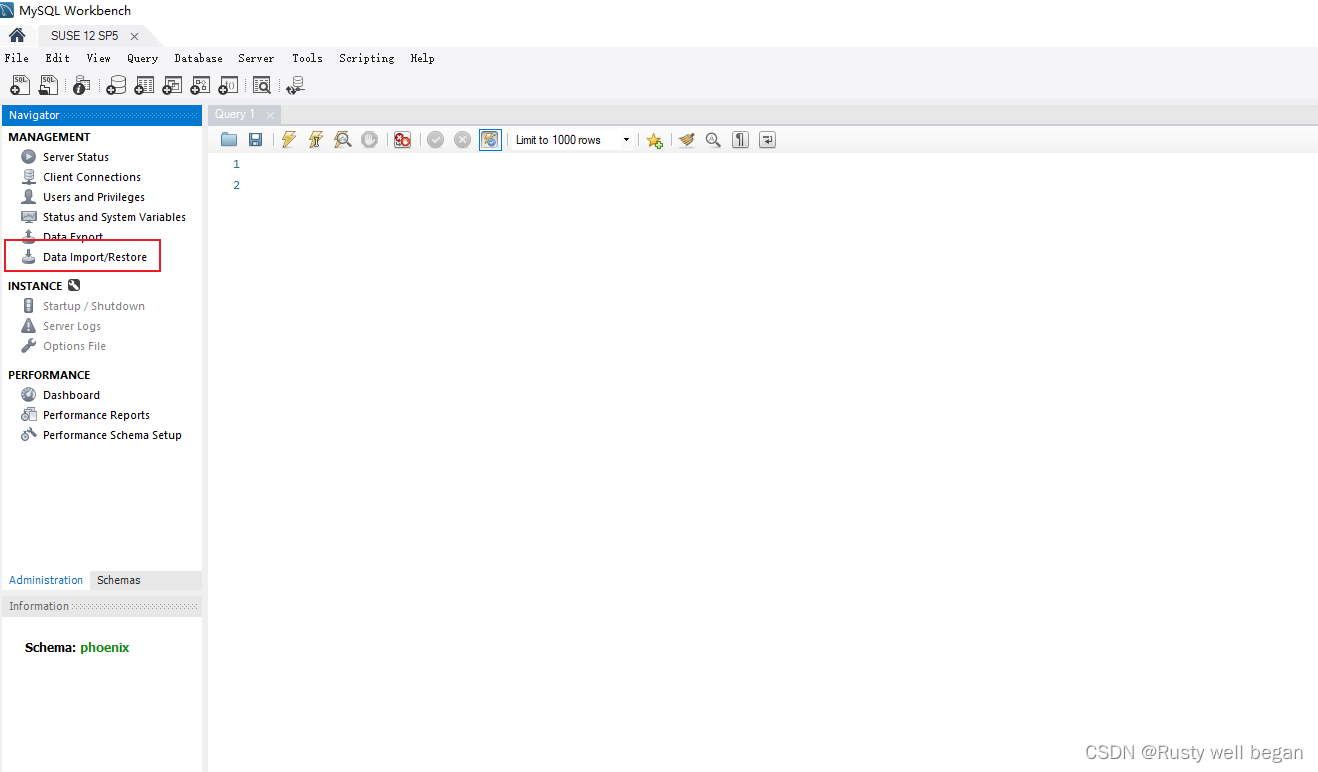Execute statement under cursor icon
The image size is (1318, 772).
[316, 140]
